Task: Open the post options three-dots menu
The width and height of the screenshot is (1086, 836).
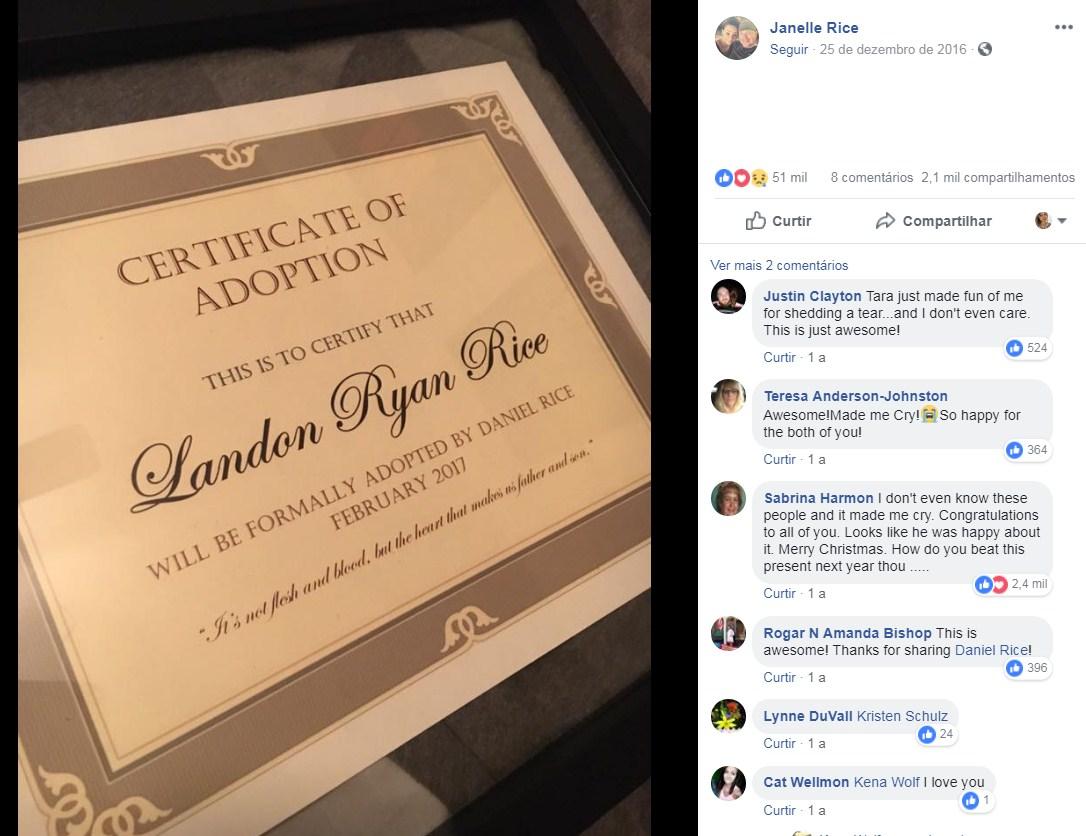Action: pos(1063,27)
